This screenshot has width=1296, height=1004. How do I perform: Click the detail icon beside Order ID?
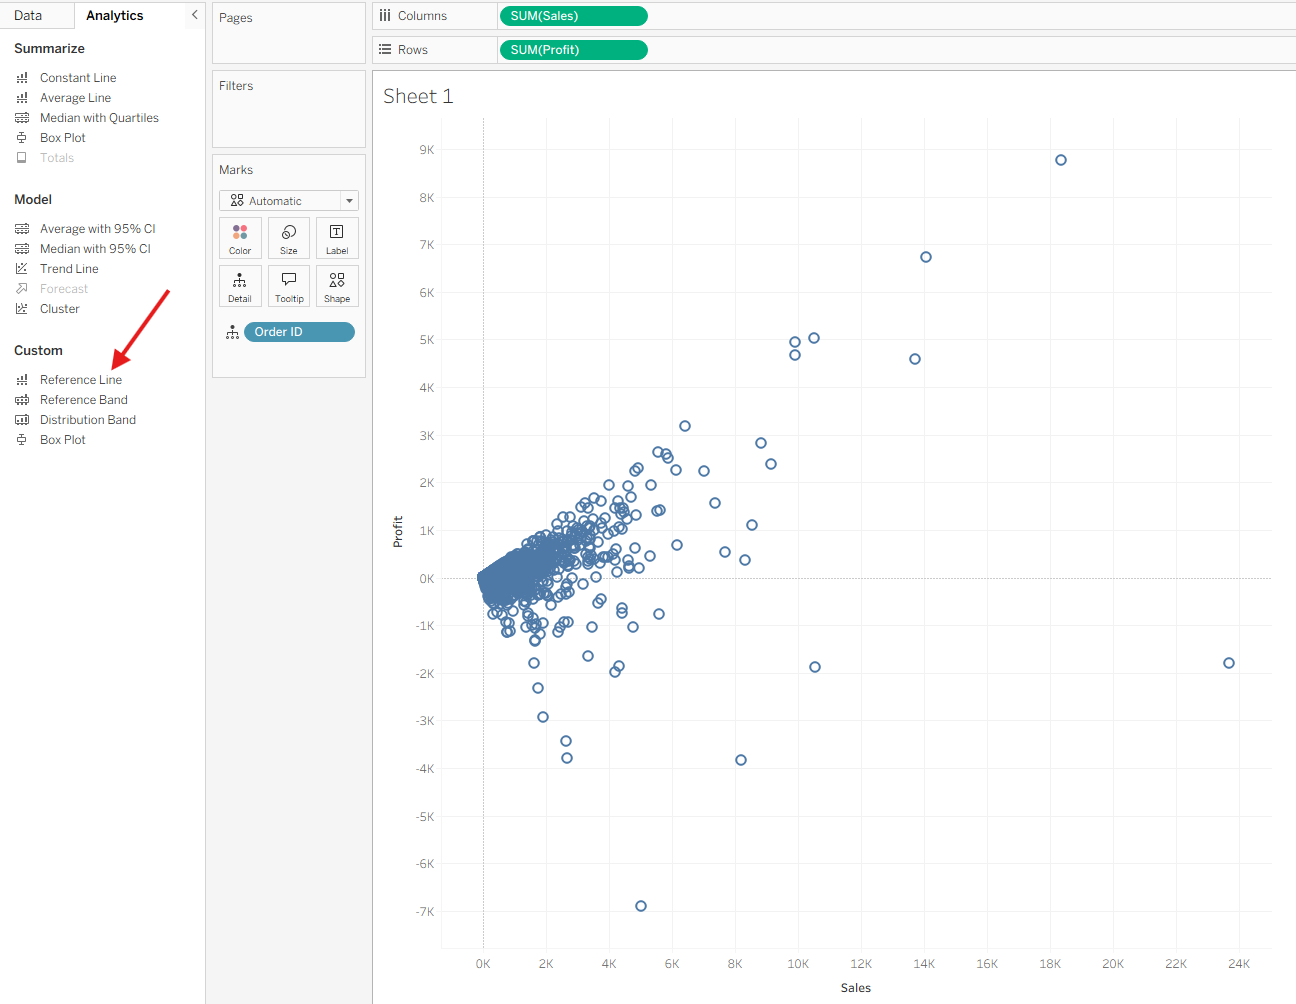(x=232, y=332)
